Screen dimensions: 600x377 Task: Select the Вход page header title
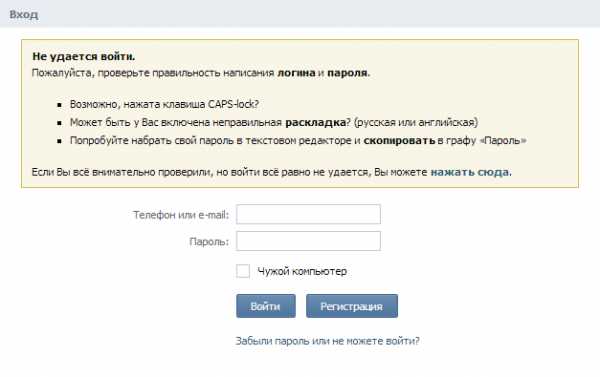pos(24,15)
